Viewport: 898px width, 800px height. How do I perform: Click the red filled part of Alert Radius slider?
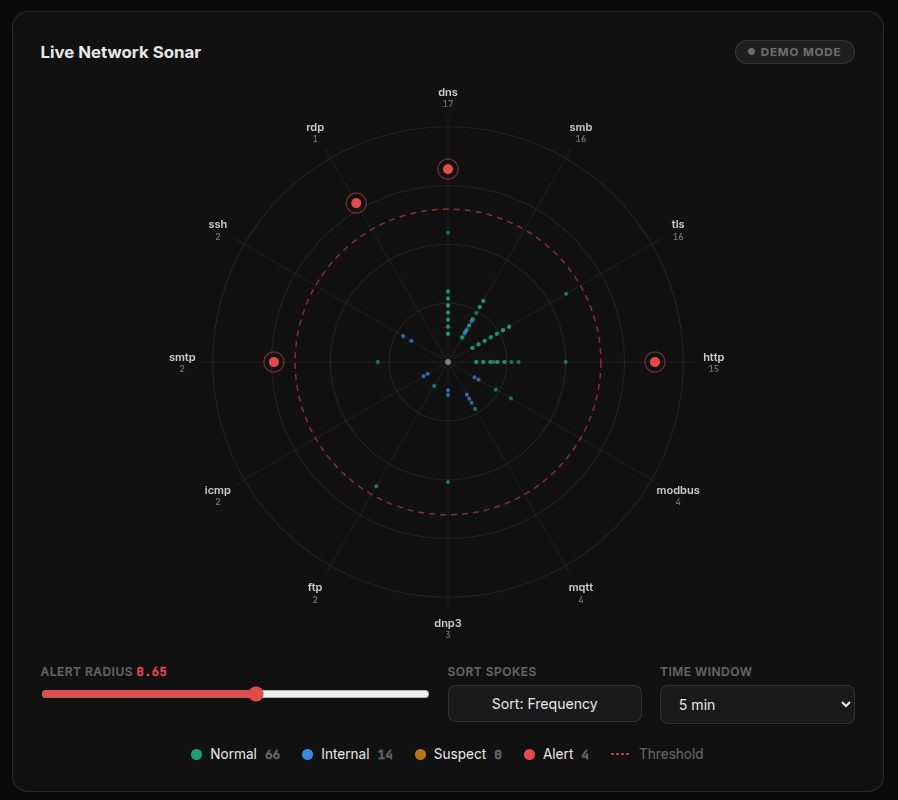[146, 694]
